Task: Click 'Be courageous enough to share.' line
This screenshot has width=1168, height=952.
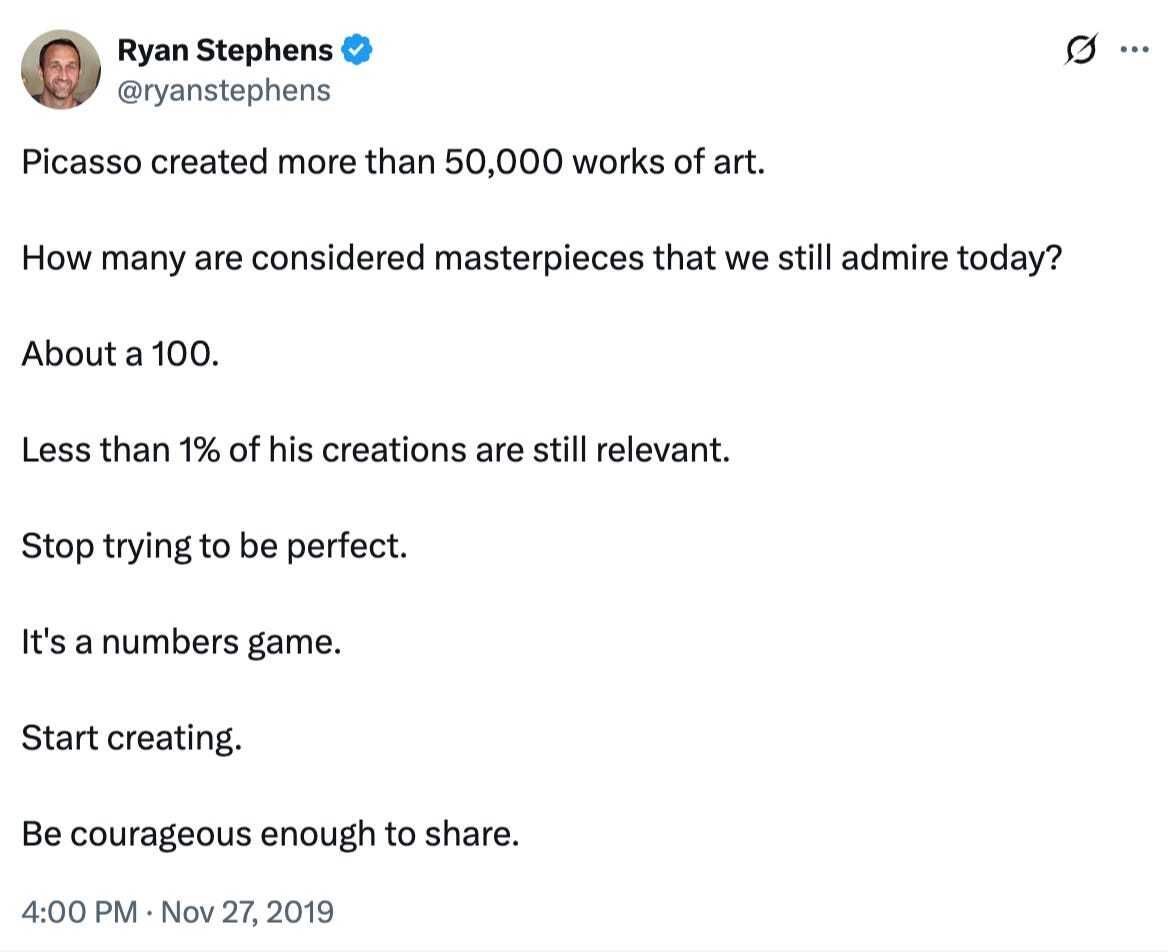Action: tap(270, 834)
